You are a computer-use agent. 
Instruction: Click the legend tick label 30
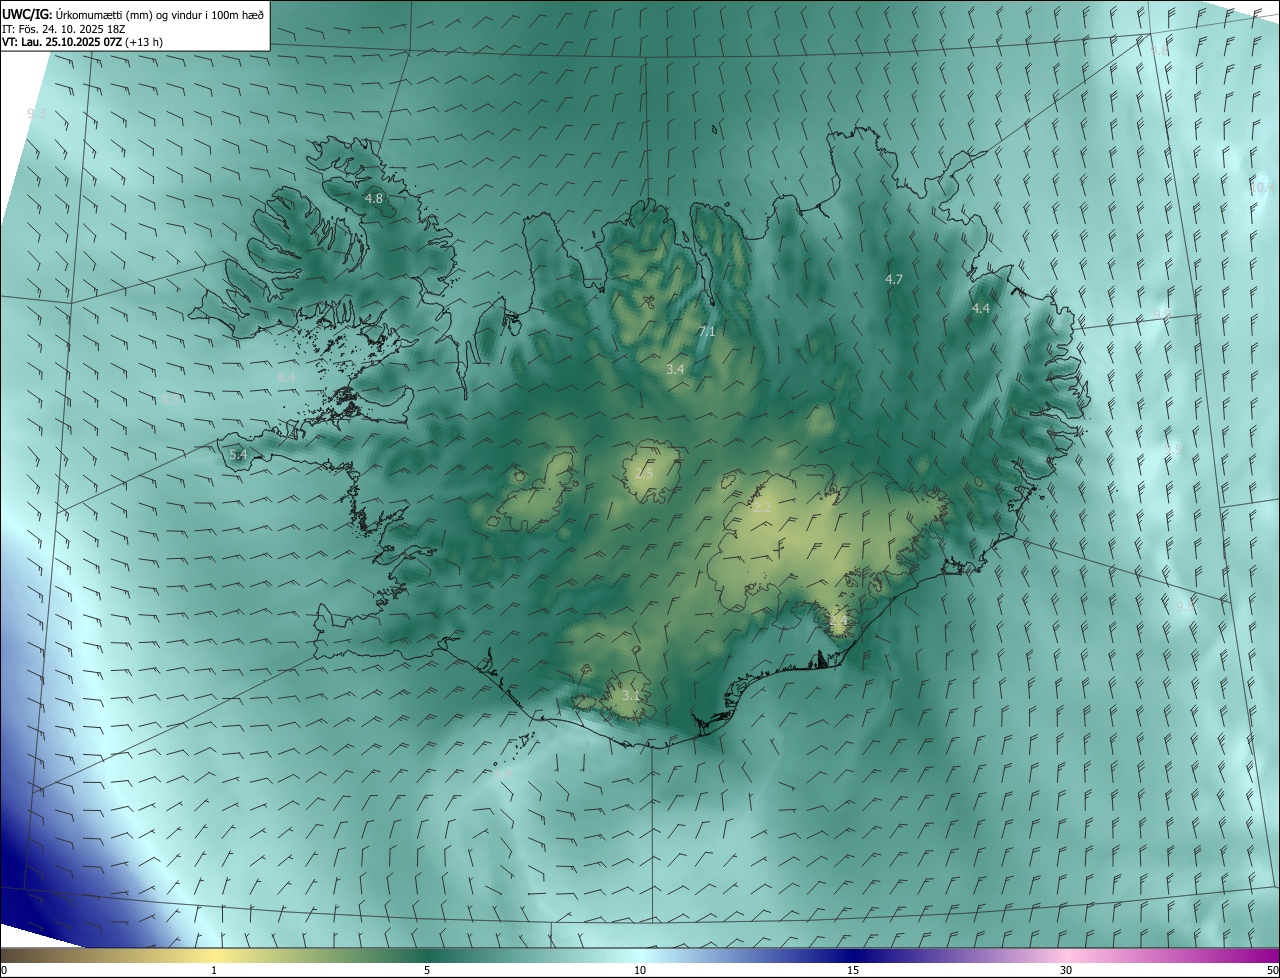pyautogui.click(x=1066, y=971)
